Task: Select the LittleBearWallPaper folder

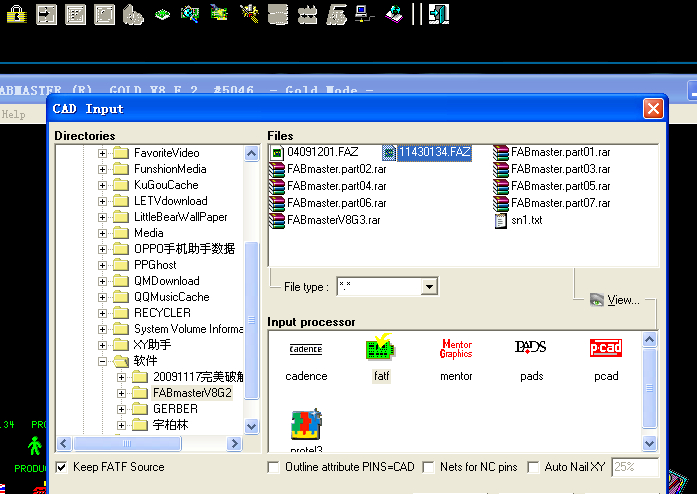Action: tap(180, 217)
